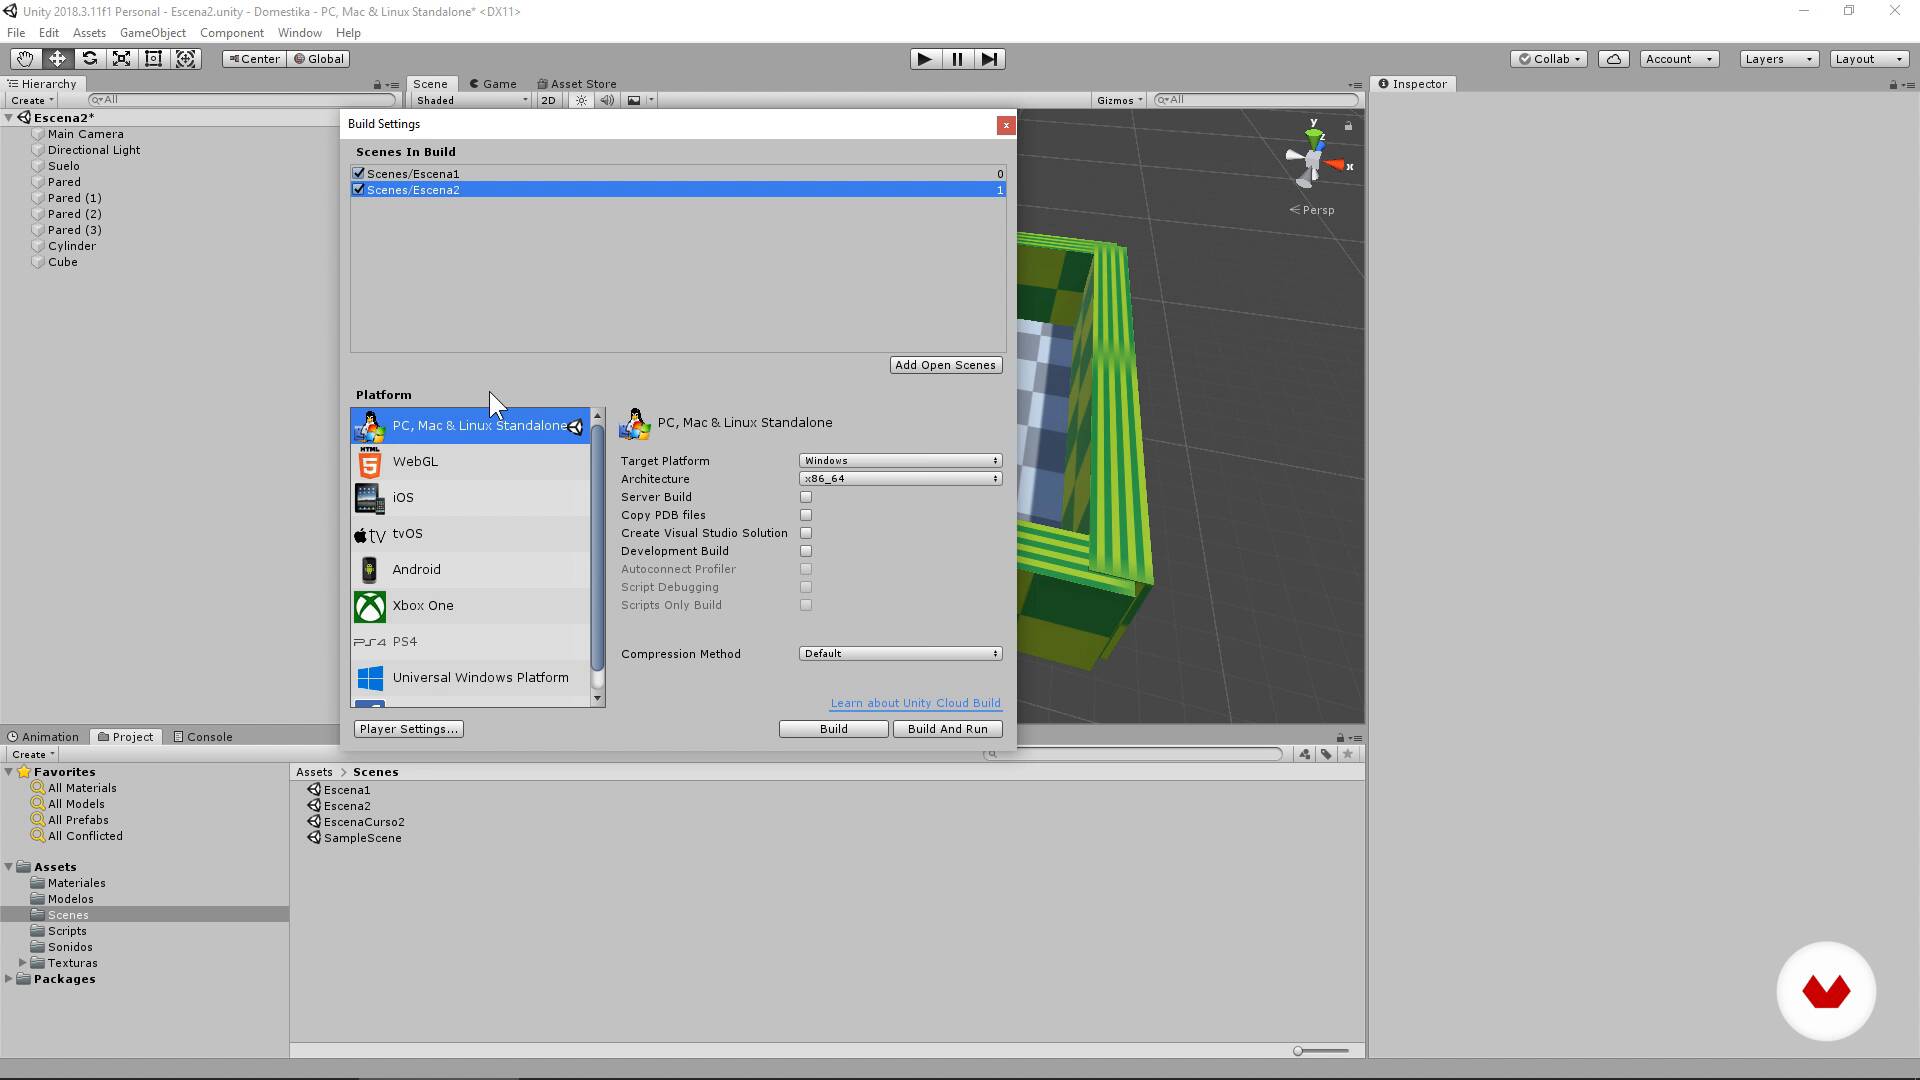Screen dimensions: 1920x1080
Task: Enable Copy PDB files checkbox
Action: click(x=806, y=515)
